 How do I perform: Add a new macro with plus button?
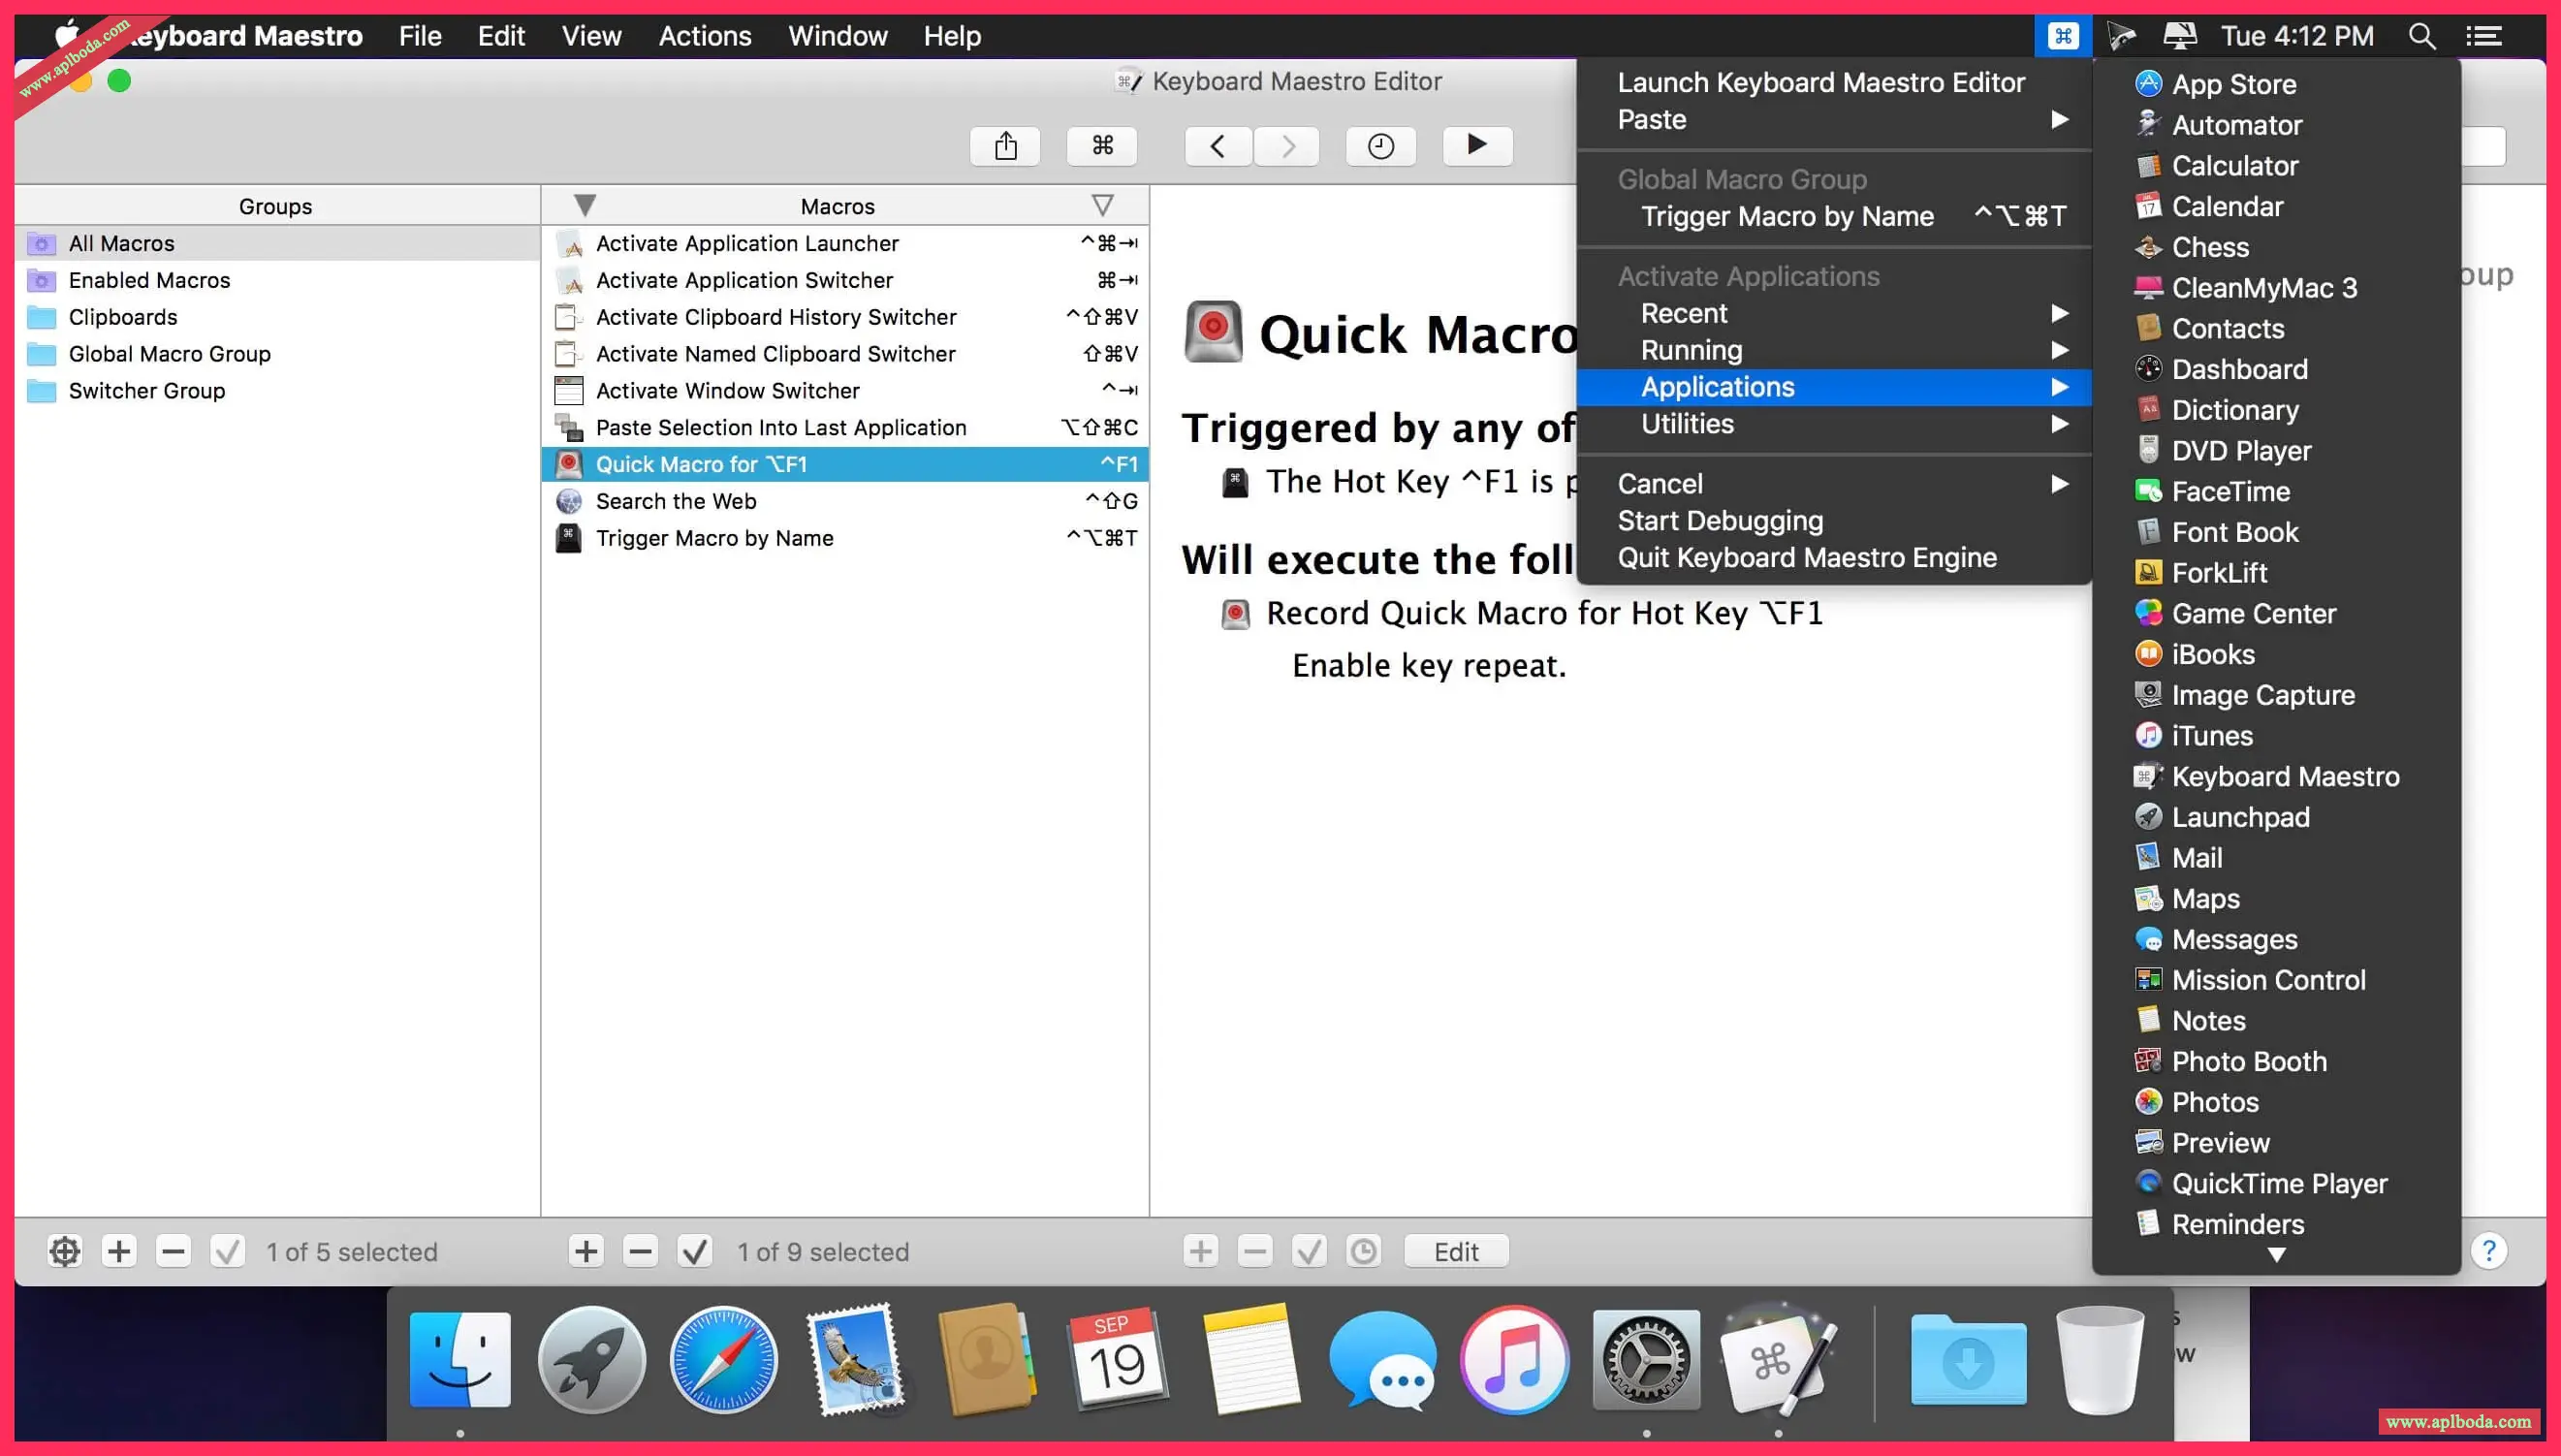586,1251
